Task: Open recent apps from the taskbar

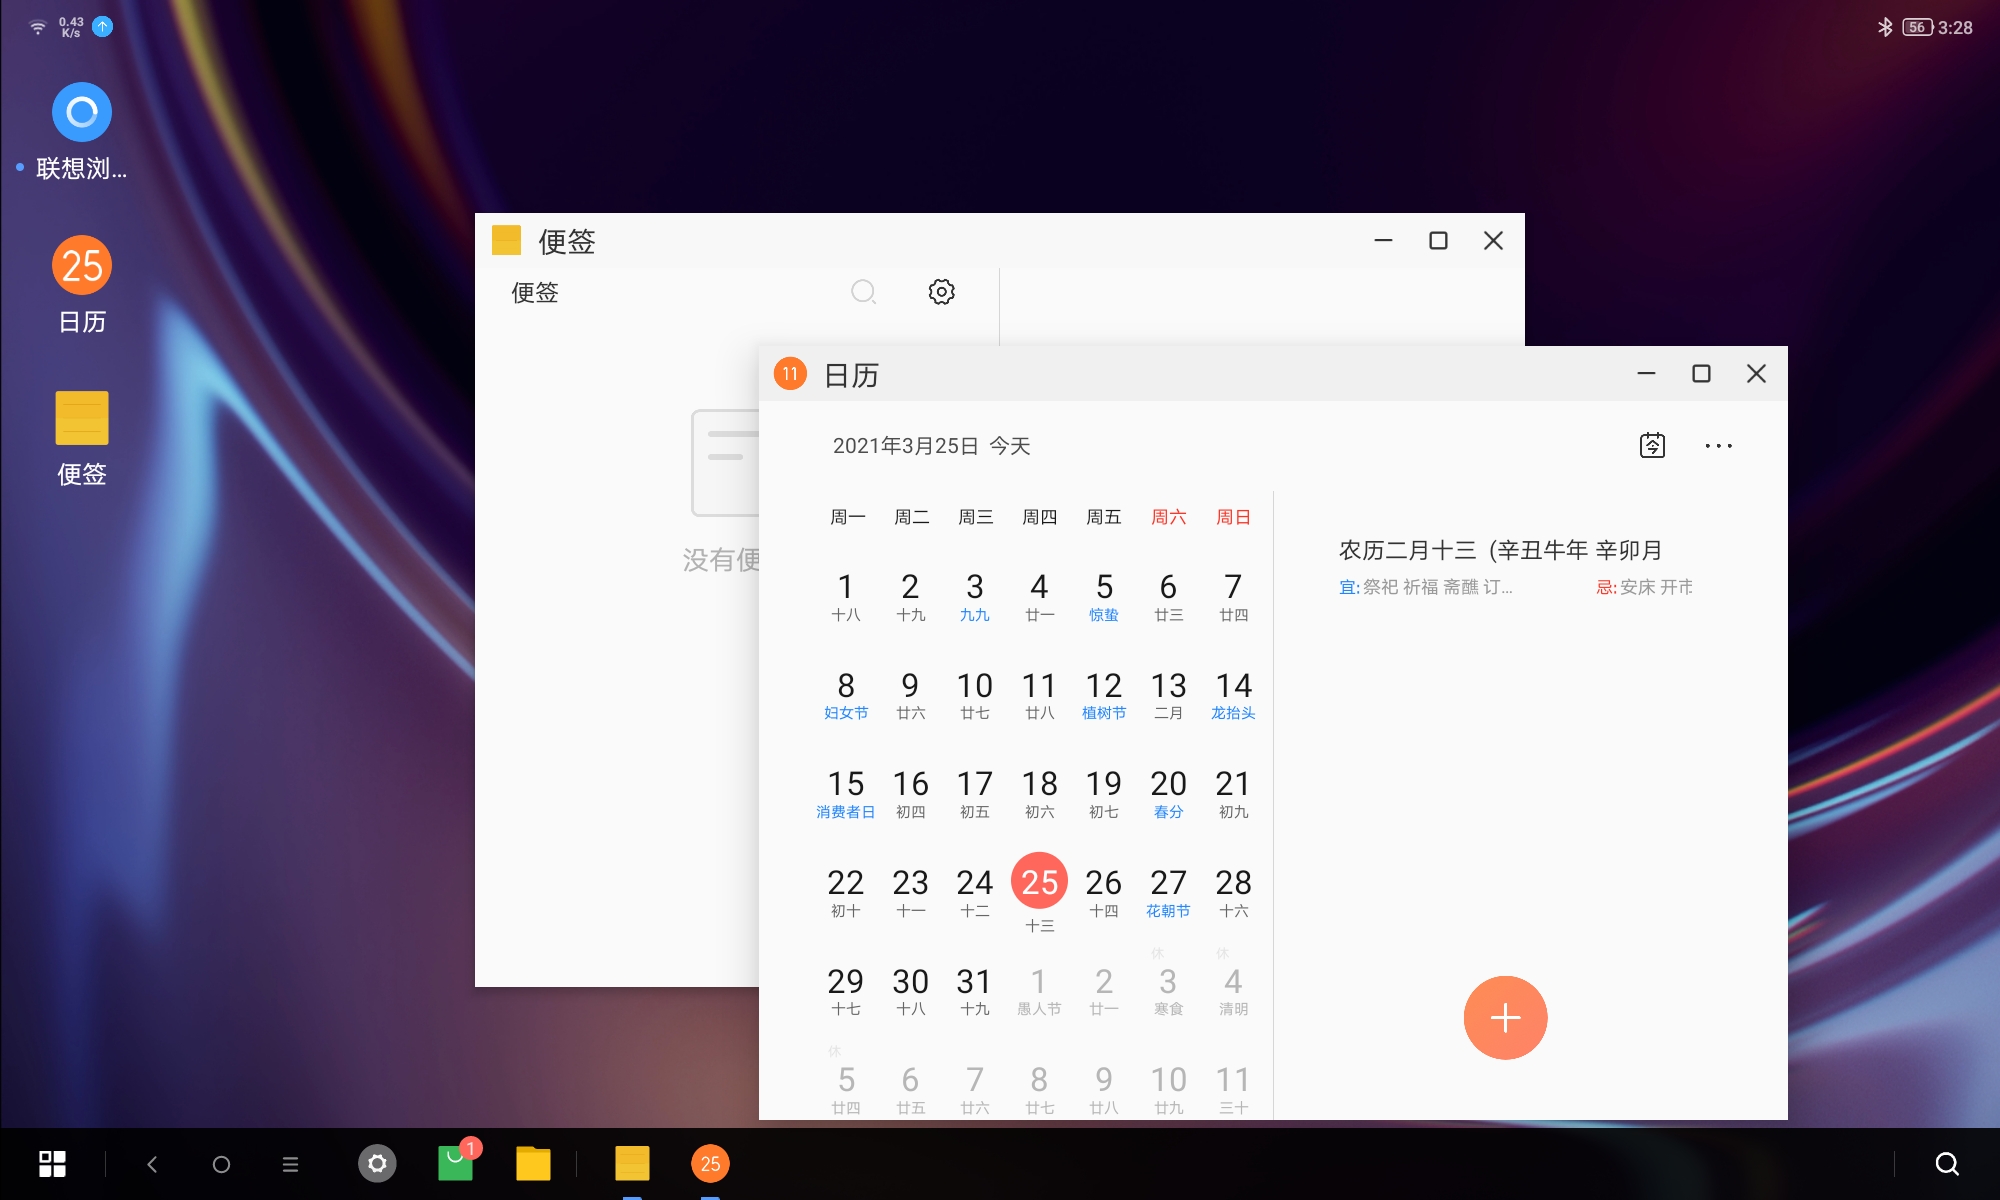Action: (x=289, y=1164)
